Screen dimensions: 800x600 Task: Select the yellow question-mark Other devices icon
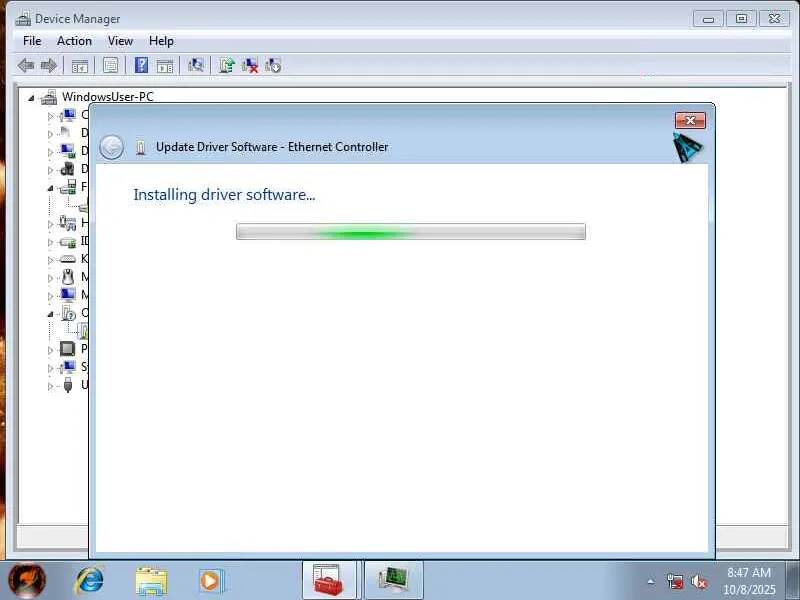68,313
